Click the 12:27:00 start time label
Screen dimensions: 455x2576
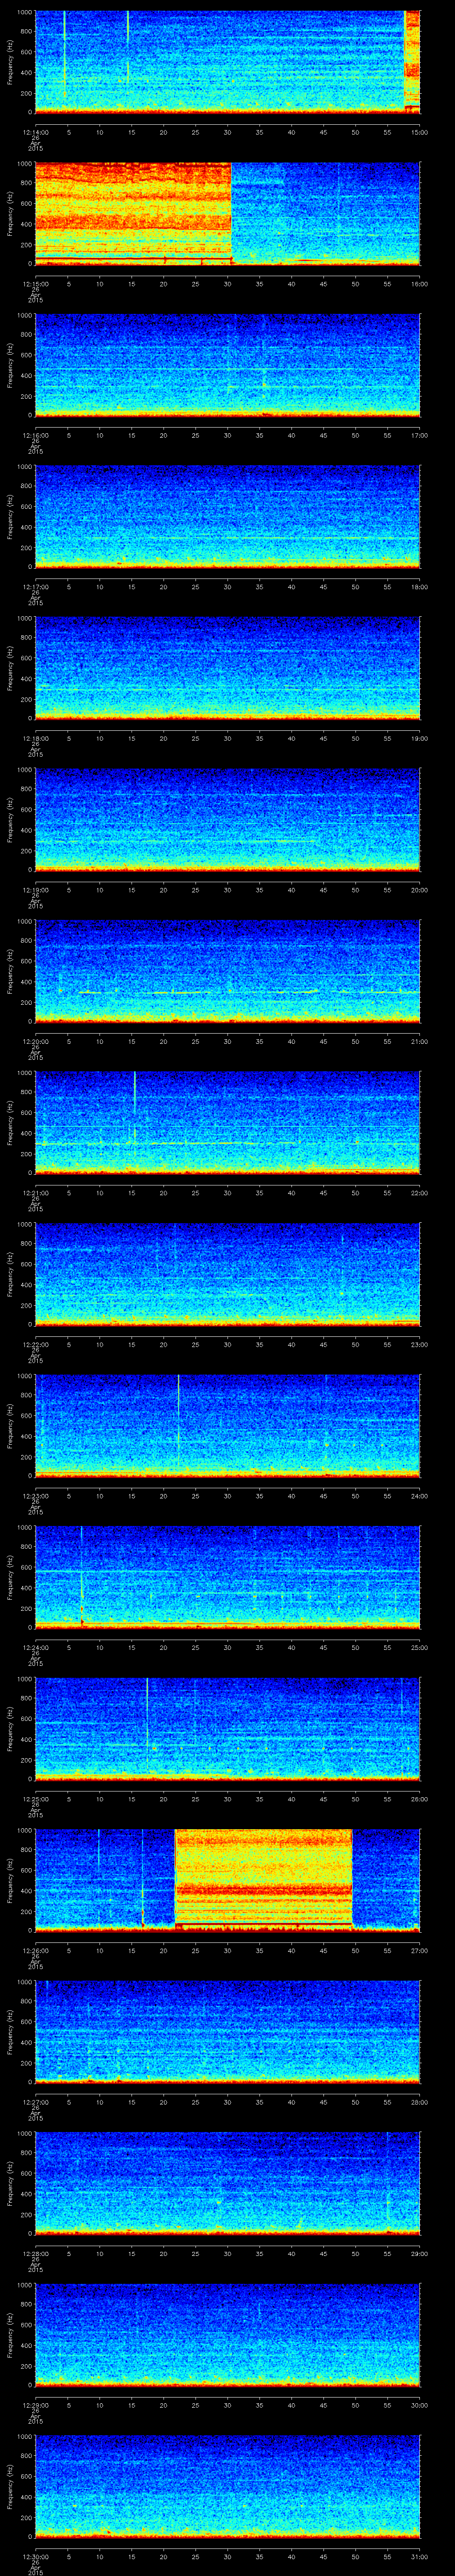[x=35, y=2102]
